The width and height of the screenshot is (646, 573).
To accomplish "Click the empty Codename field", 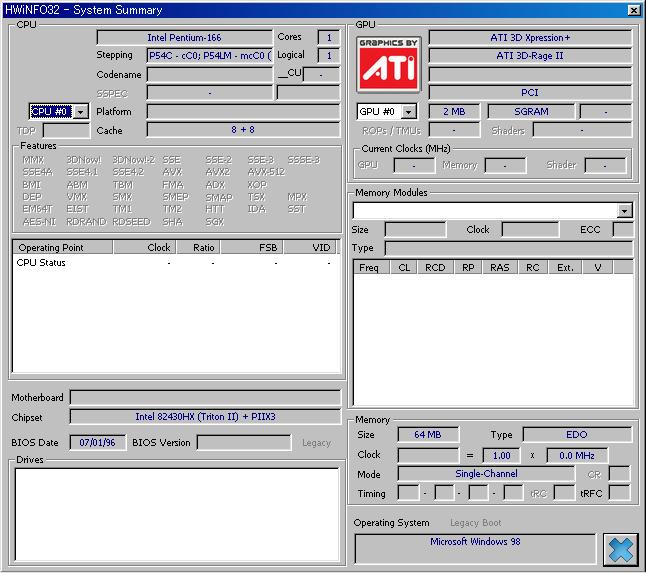I will (x=210, y=75).
